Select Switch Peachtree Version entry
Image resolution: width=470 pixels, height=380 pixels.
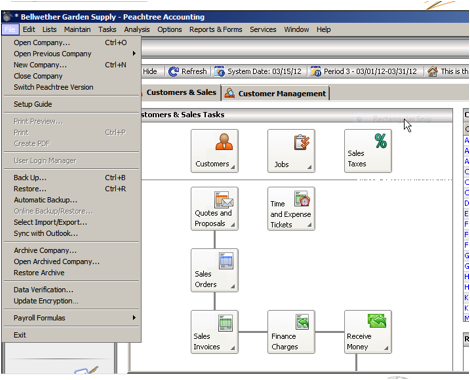tap(71, 87)
